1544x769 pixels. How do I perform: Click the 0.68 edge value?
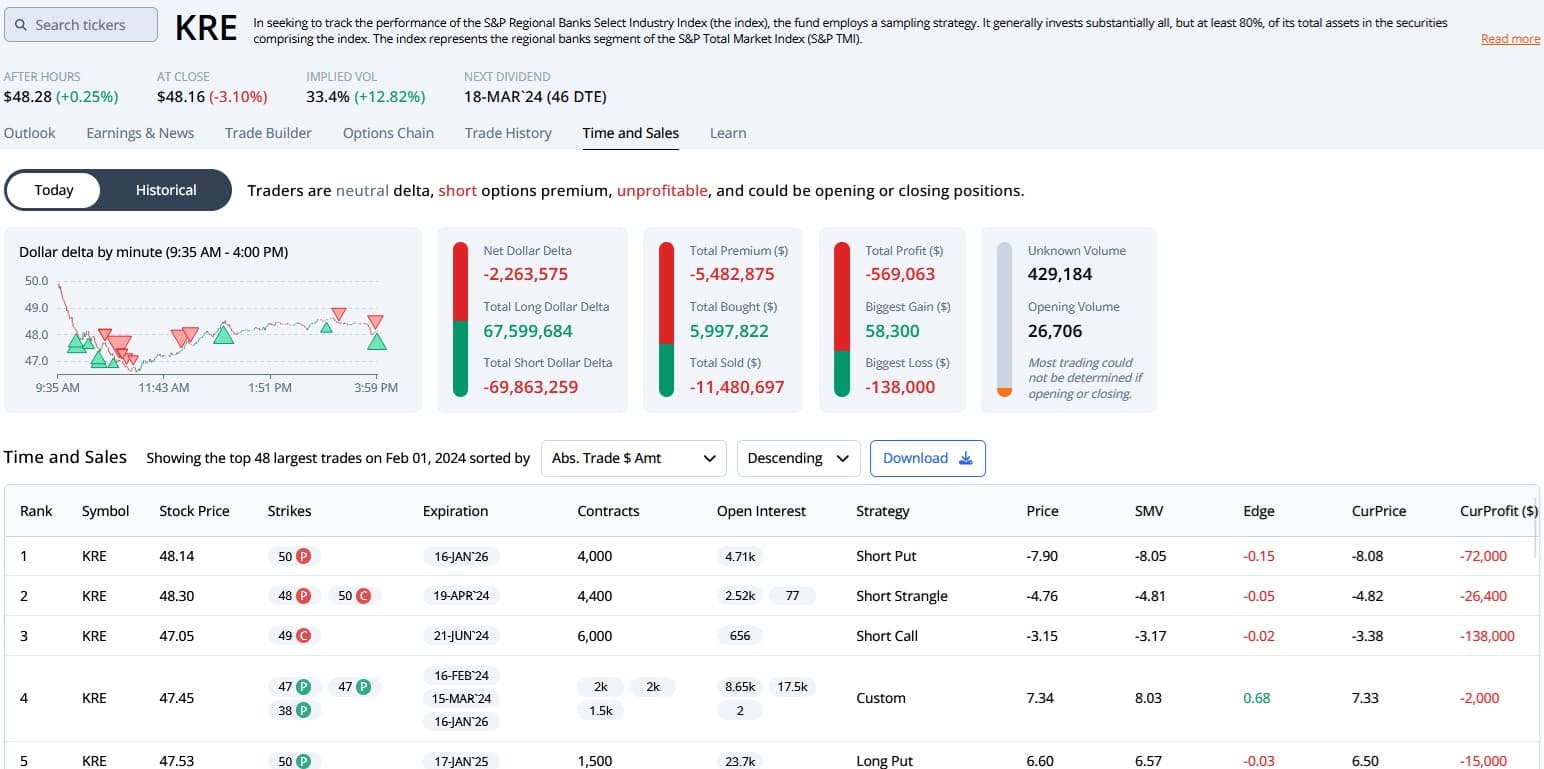(1257, 698)
